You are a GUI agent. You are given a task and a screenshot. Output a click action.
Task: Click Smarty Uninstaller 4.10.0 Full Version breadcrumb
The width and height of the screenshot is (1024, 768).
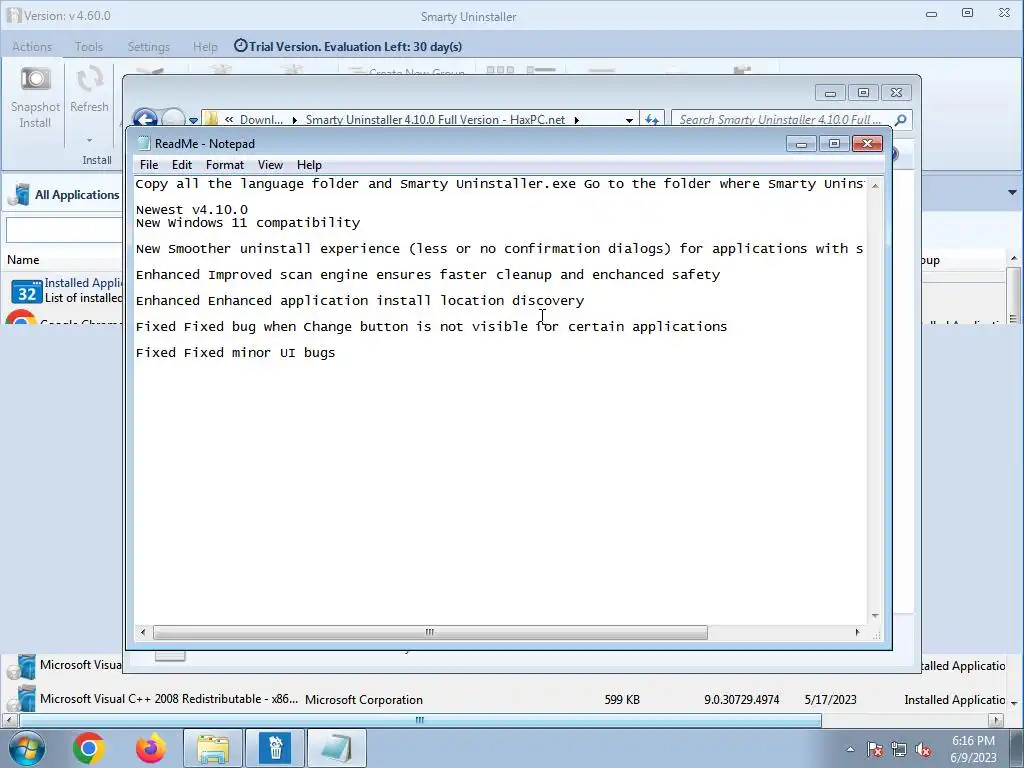tap(435, 120)
